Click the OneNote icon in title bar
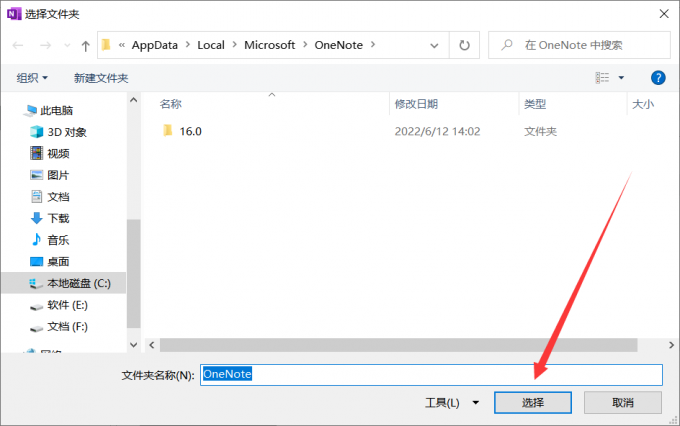The image size is (680, 426). tap(14, 14)
